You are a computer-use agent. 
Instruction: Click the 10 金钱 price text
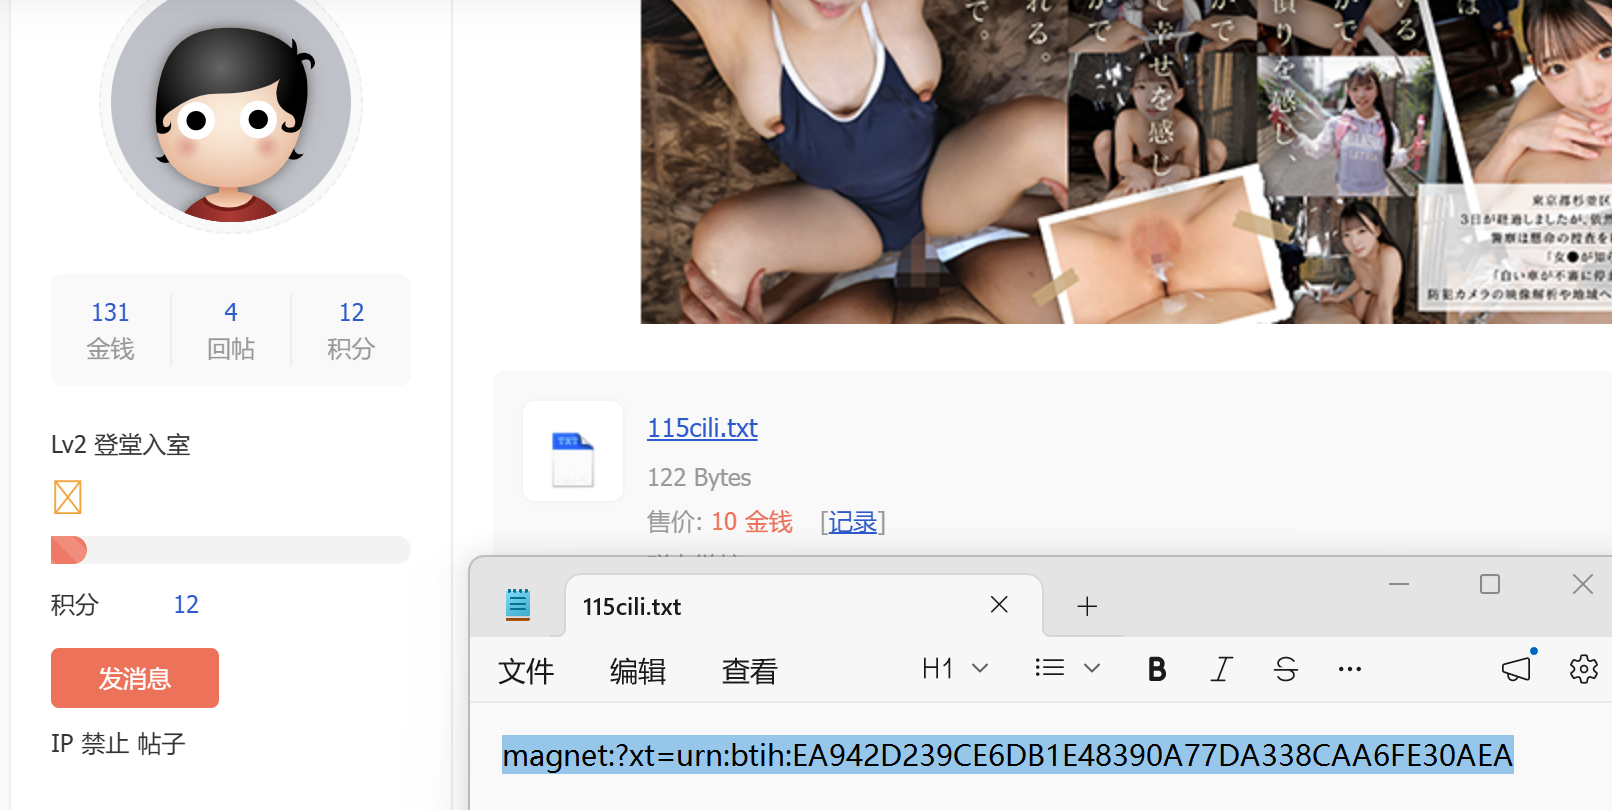pos(752,522)
